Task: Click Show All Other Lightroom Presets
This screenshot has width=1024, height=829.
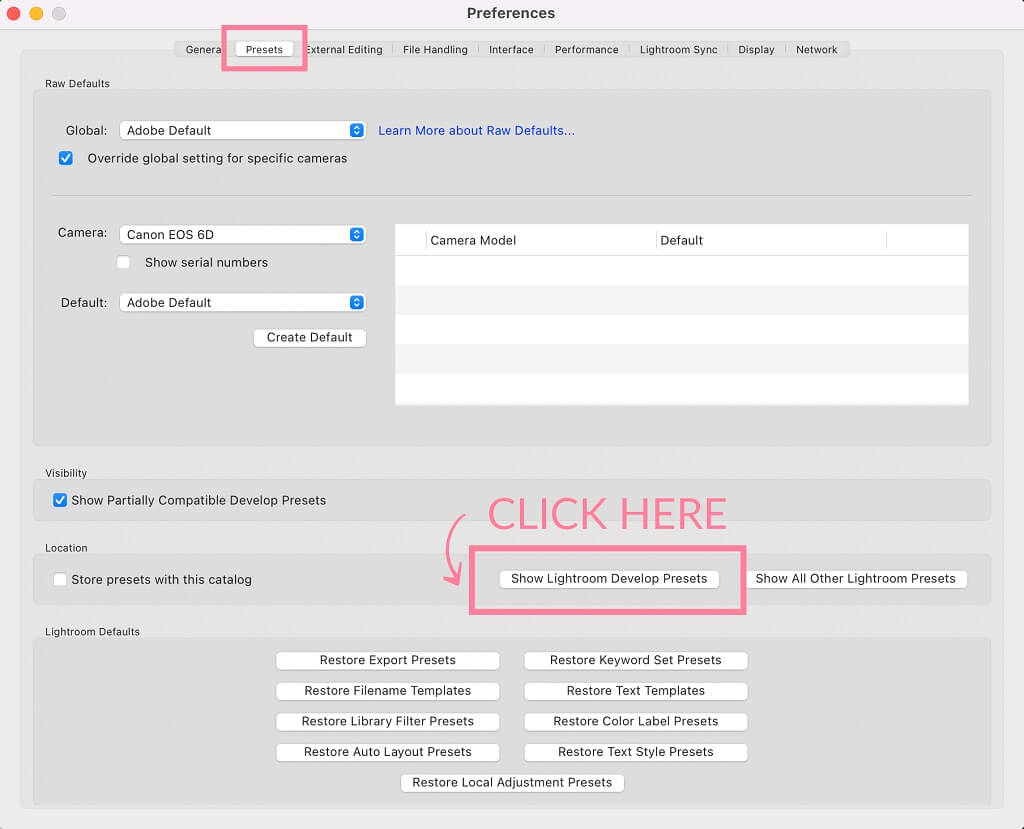Action: tap(855, 579)
